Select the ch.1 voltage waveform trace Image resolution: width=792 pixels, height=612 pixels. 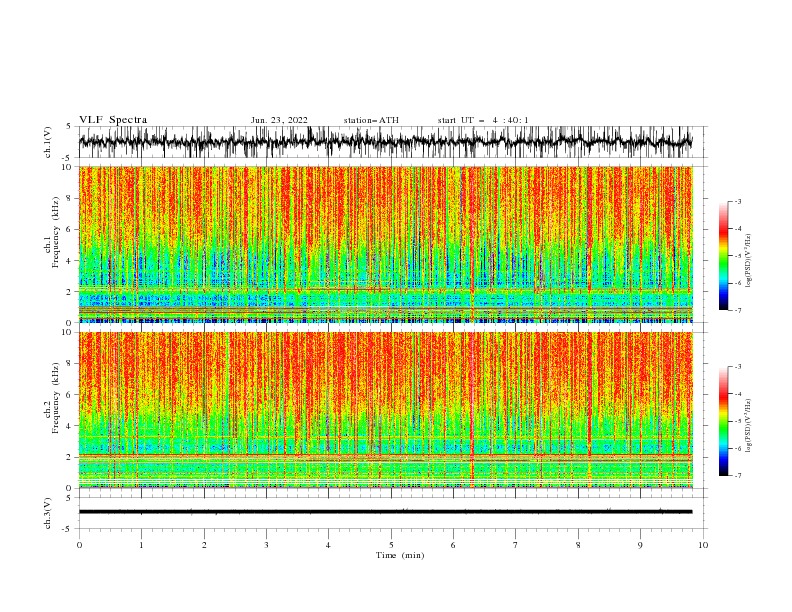pos(385,142)
